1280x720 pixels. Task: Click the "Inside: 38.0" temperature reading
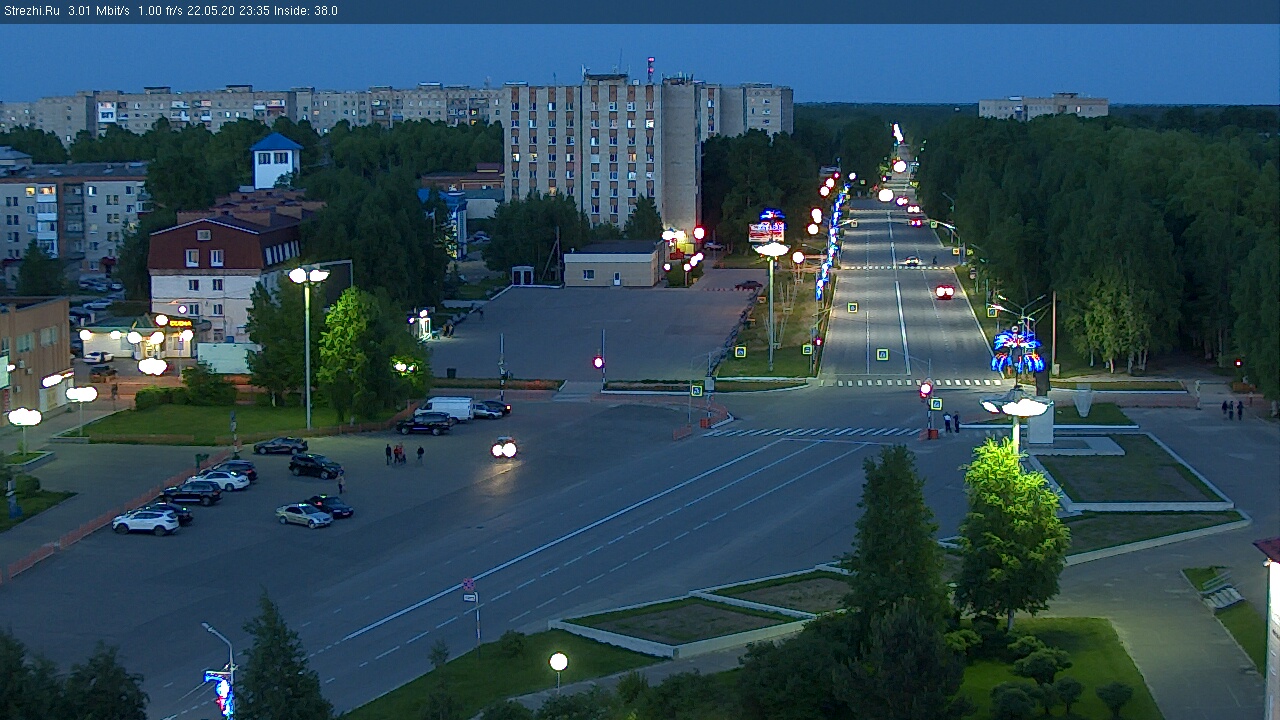click(x=306, y=11)
